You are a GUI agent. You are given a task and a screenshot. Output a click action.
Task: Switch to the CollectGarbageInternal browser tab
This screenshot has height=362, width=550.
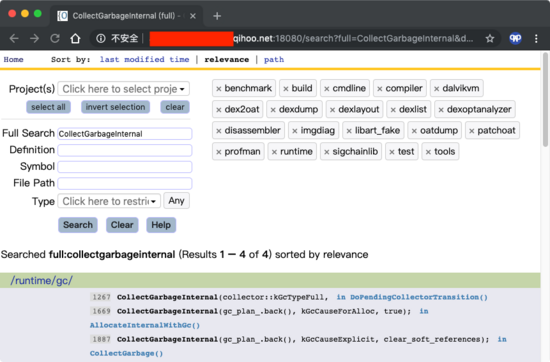pyautogui.click(x=126, y=16)
